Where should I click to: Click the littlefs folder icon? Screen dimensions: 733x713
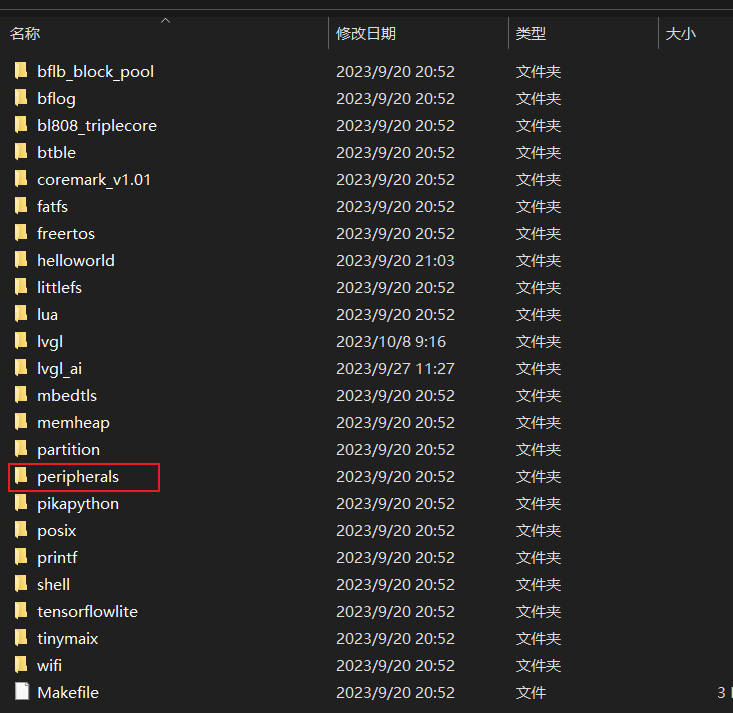point(21,288)
